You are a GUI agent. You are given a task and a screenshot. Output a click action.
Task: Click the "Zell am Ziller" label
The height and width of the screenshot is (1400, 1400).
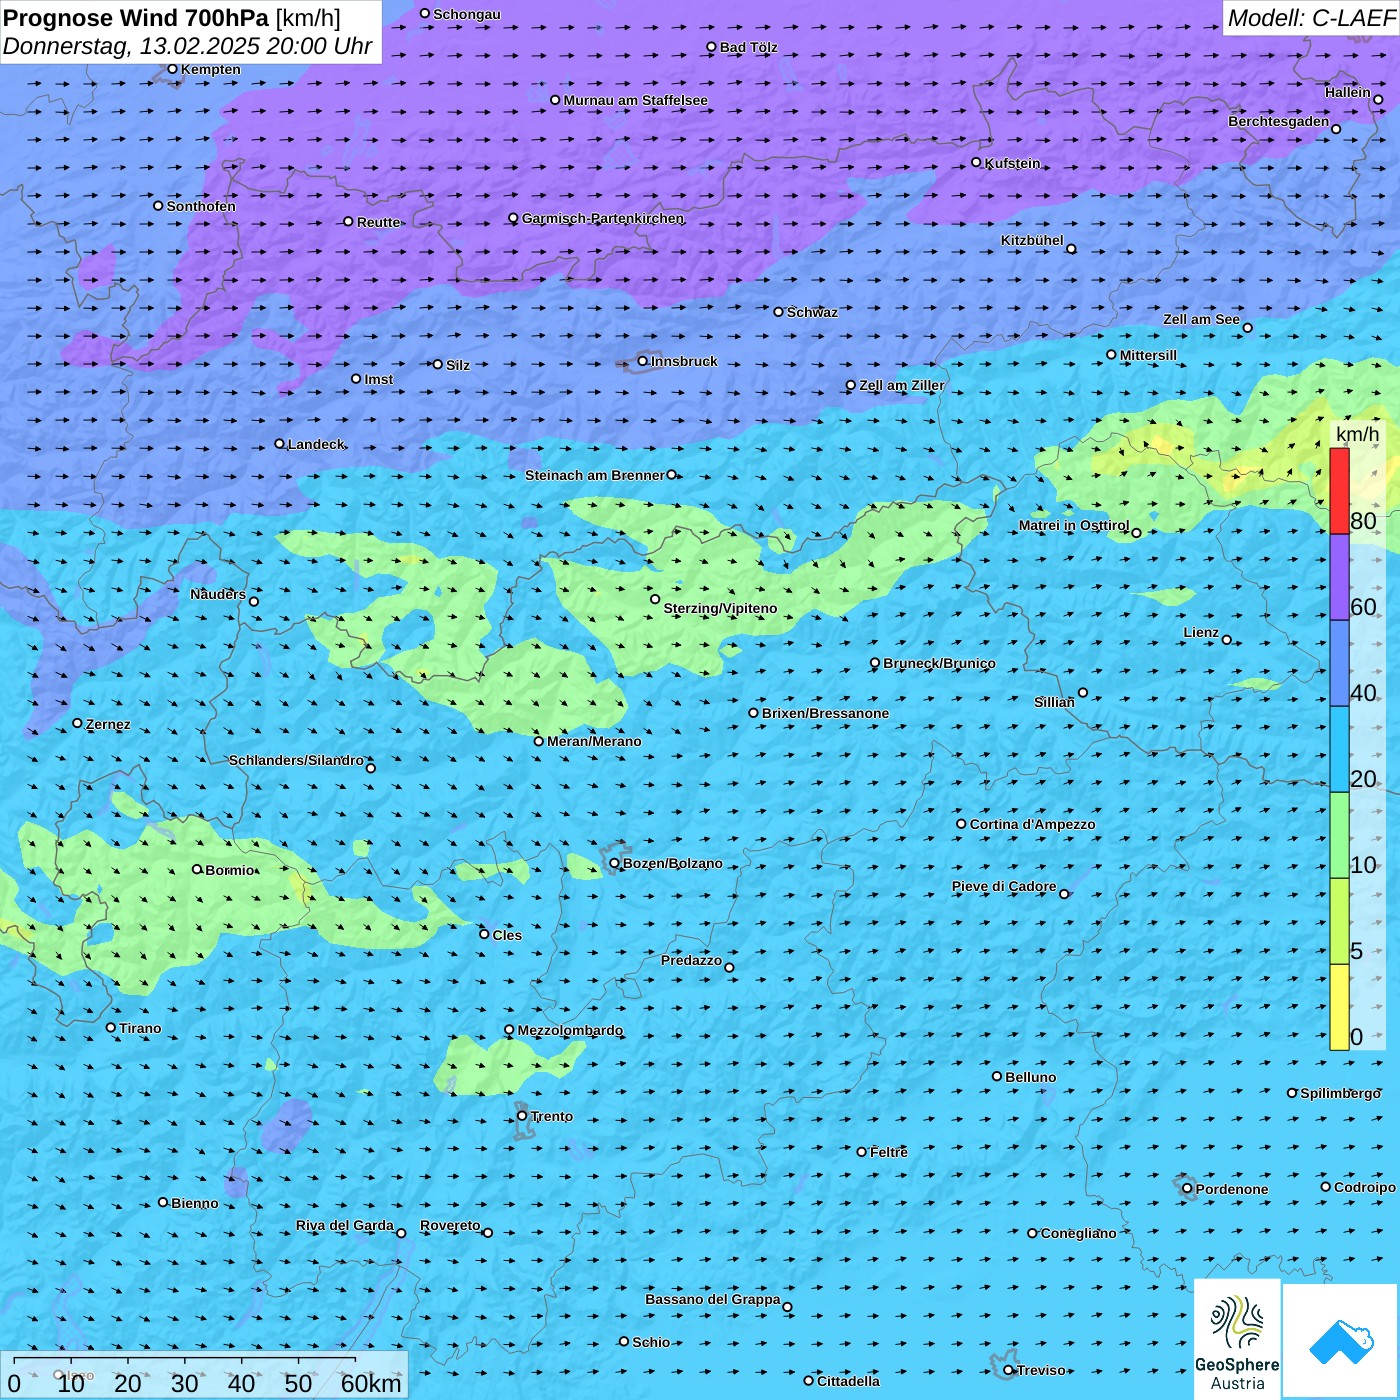point(901,385)
